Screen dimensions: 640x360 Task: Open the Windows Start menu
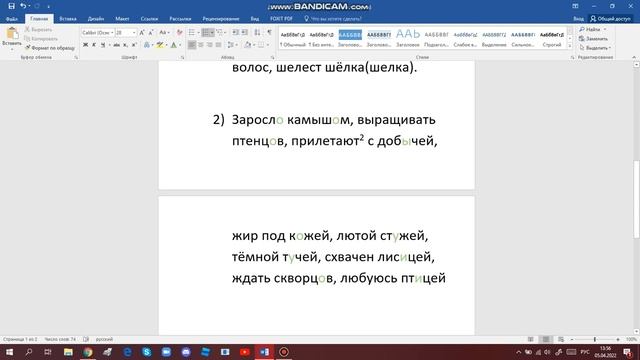(9, 352)
